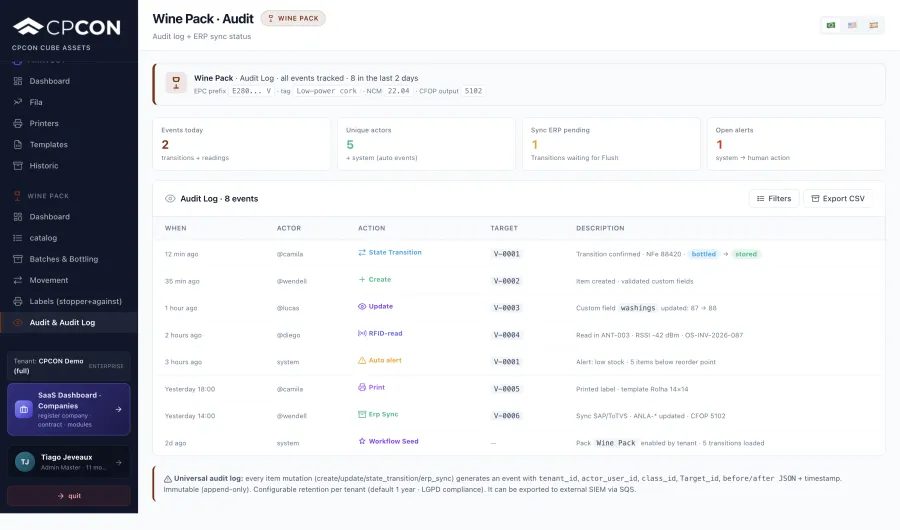Click the Batches & Bottling box icon
This screenshot has width=900, height=530.
18,259
